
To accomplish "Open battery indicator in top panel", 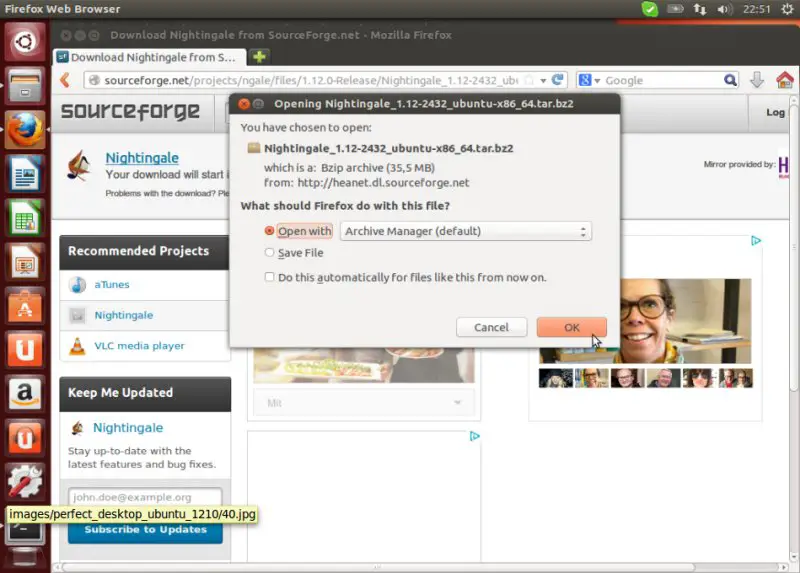I will coord(675,9).
